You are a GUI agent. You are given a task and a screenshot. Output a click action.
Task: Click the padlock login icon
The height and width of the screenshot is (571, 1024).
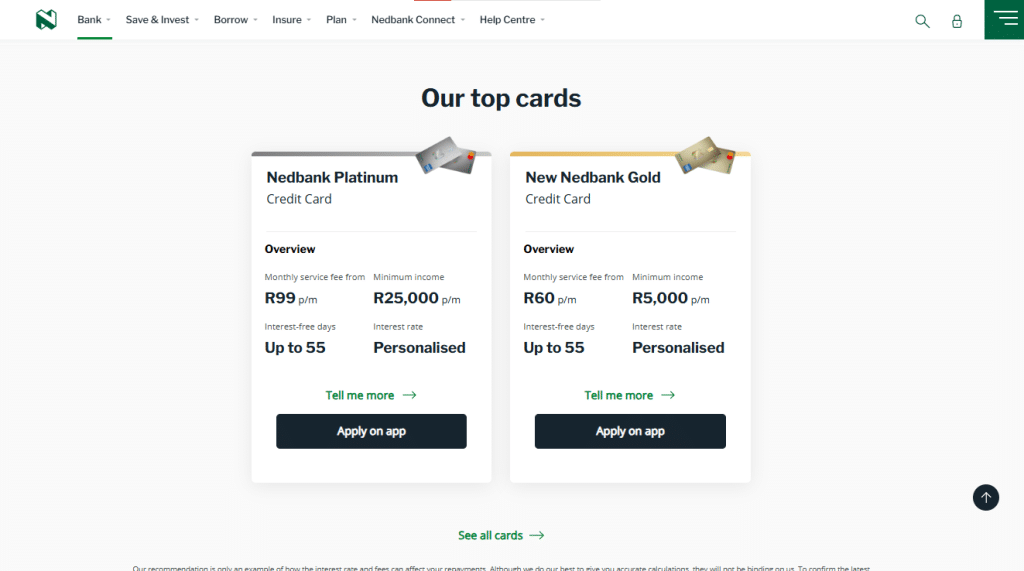click(957, 21)
